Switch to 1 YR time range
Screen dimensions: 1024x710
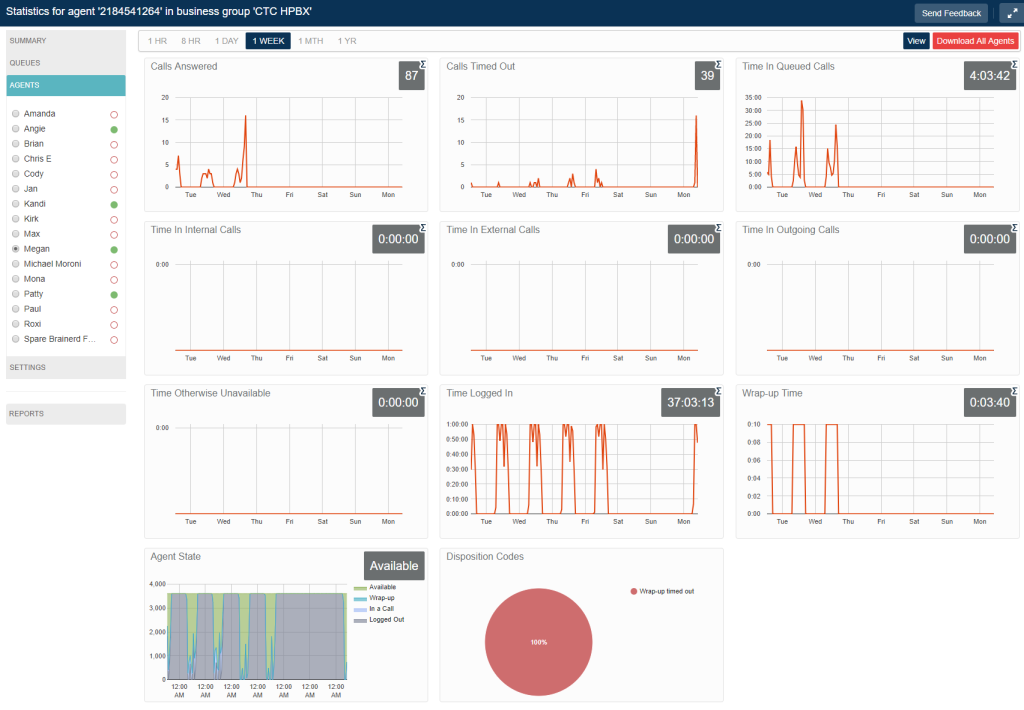click(347, 41)
